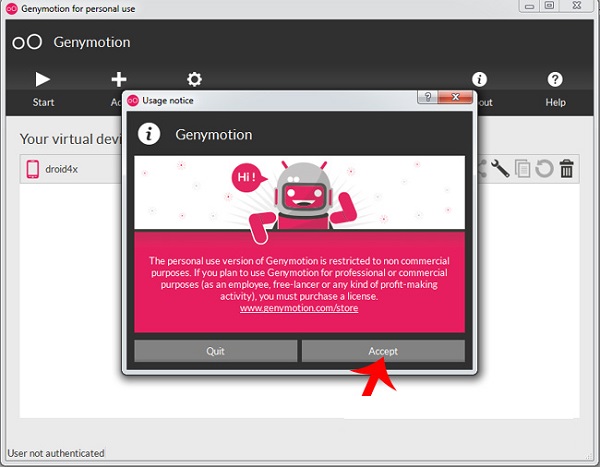Open the www.genymotion.com/store link
600x467 pixels.
coord(298,308)
